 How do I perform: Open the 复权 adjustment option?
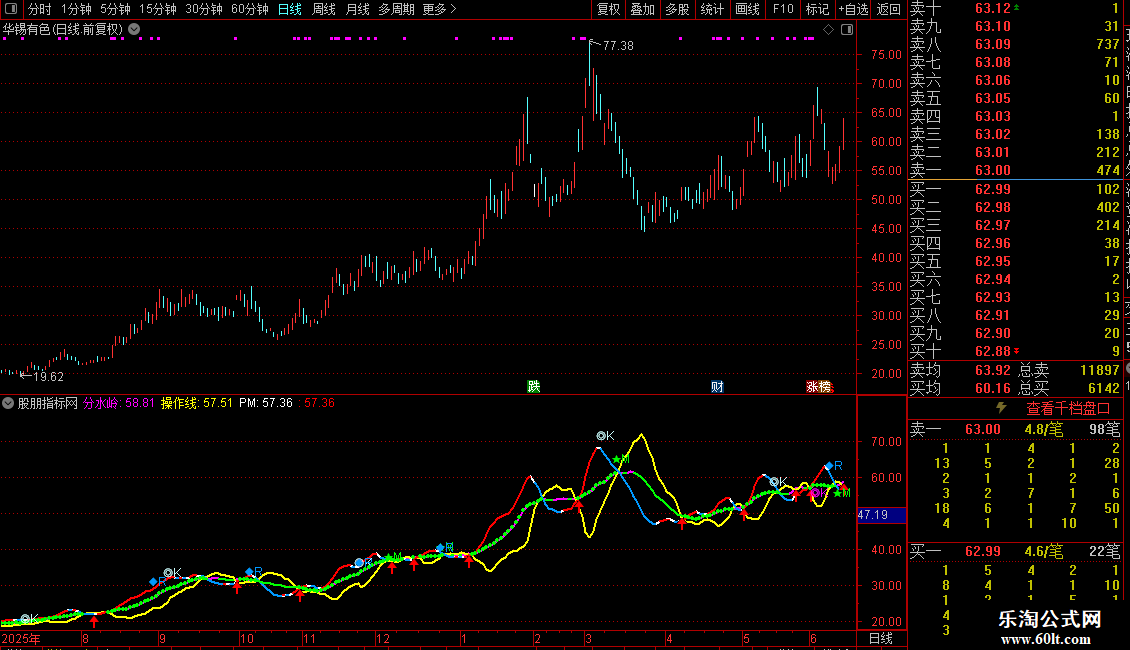coord(608,9)
